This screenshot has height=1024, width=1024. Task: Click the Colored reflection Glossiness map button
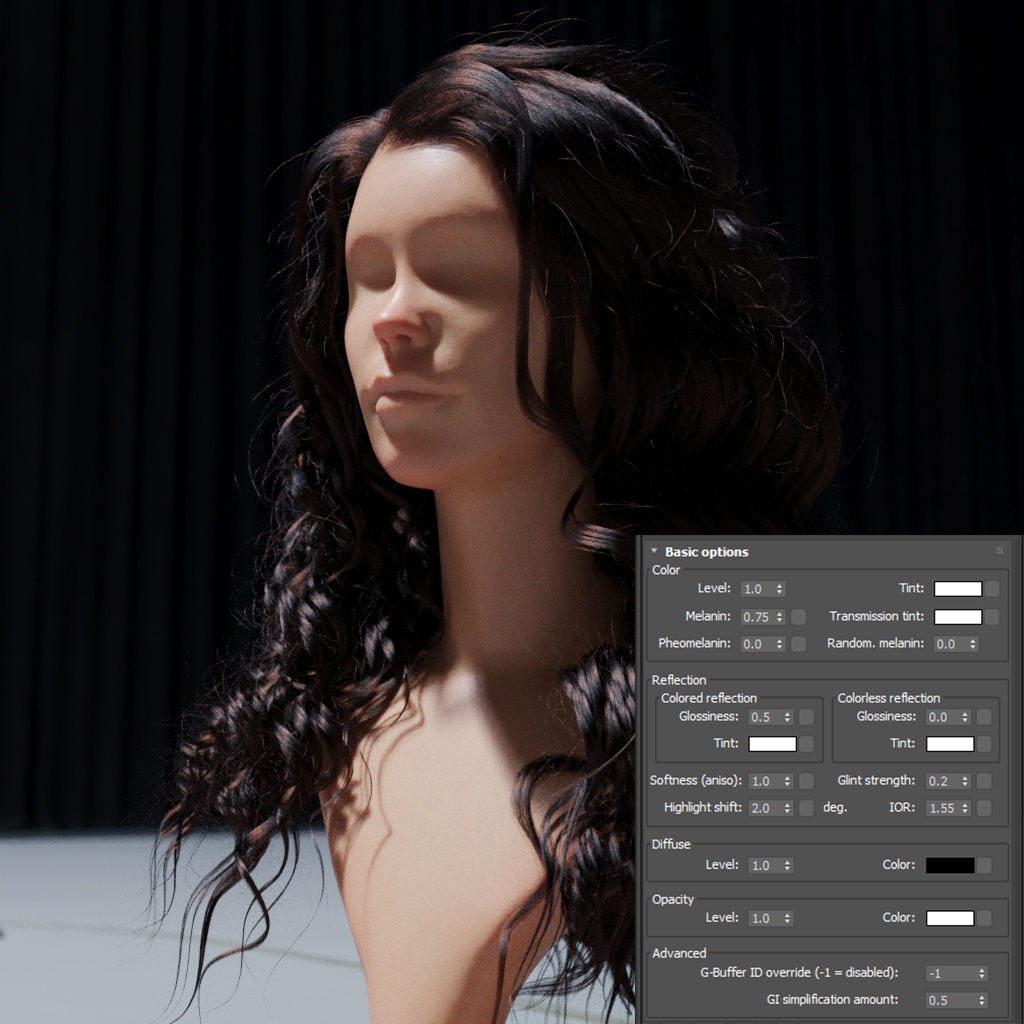click(x=807, y=717)
